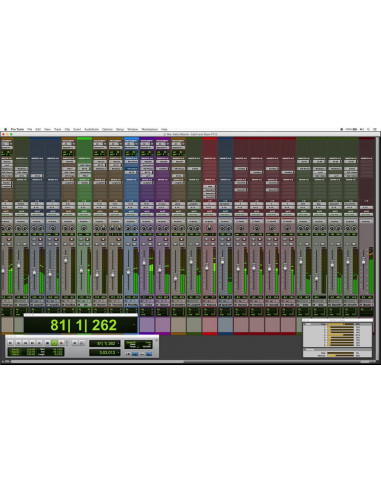381x492 pixels.
Task: Click the track name on the bright red track
Action: click(x=209, y=305)
